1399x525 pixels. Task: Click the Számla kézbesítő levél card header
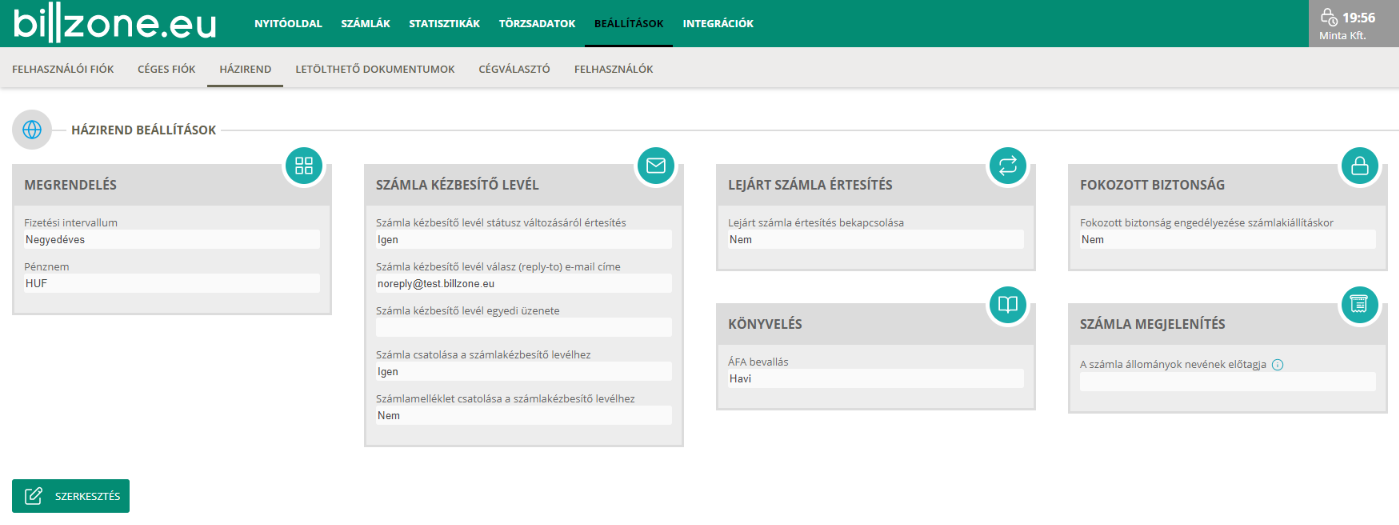pyautogui.click(x=524, y=185)
